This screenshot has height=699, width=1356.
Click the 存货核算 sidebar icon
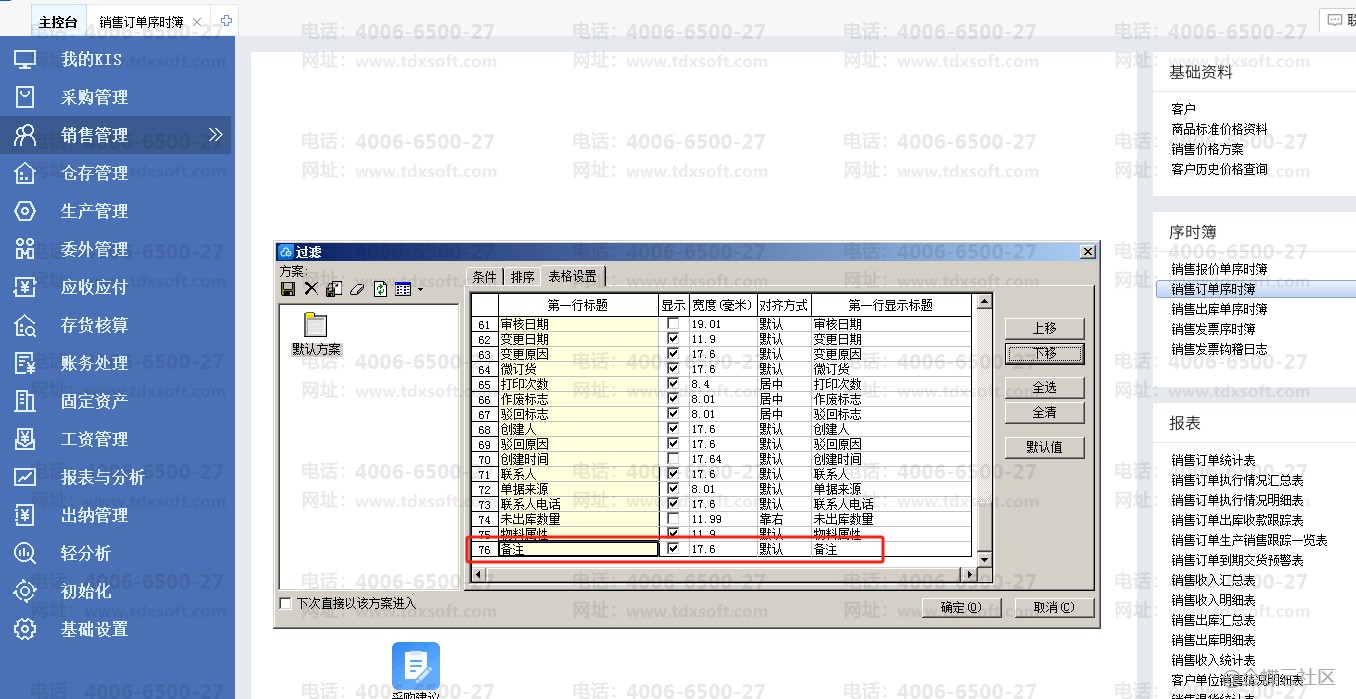click(x=25, y=325)
